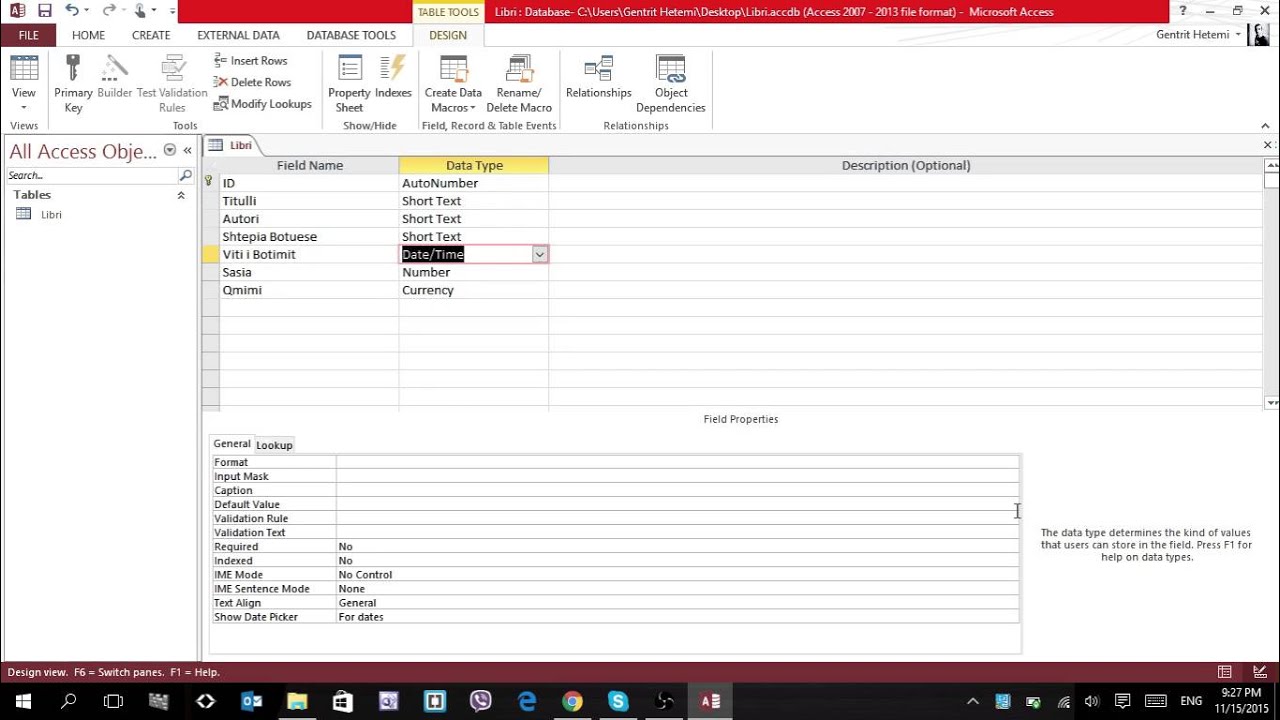Click the Builder wand icon
This screenshot has height=720, width=1280.
pos(114,76)
